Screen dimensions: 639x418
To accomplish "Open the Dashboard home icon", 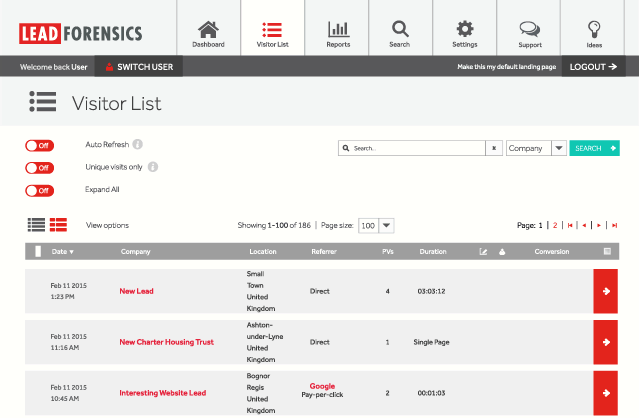I will 208,29.
